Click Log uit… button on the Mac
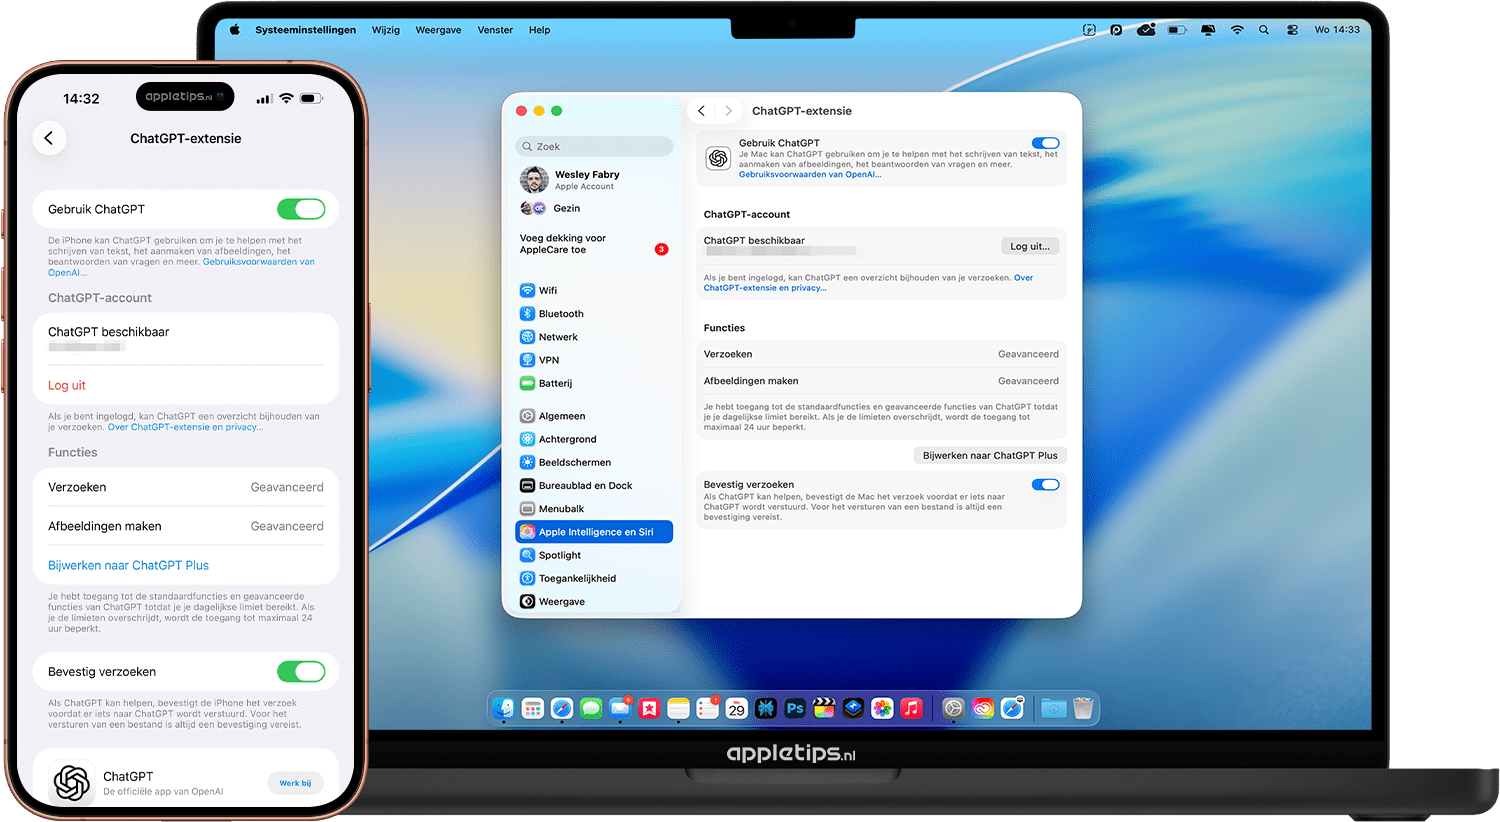The height and width of the screenshot is (822, 1500). [x=1030, y=246]
